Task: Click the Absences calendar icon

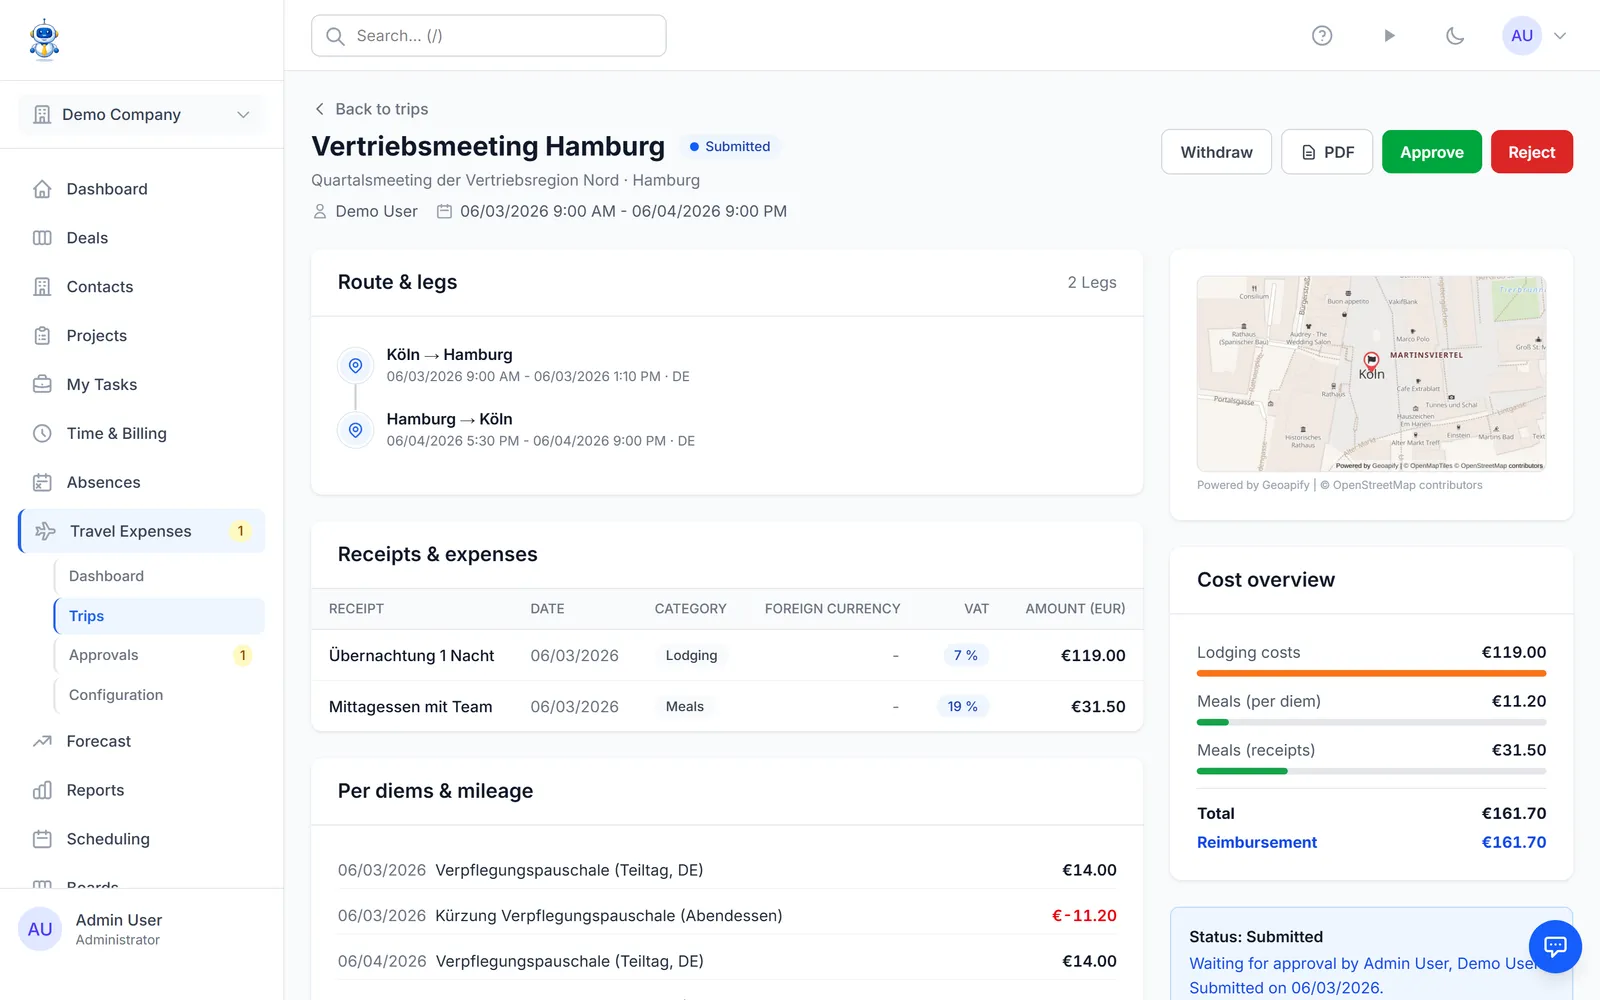Action: [42, 483]
